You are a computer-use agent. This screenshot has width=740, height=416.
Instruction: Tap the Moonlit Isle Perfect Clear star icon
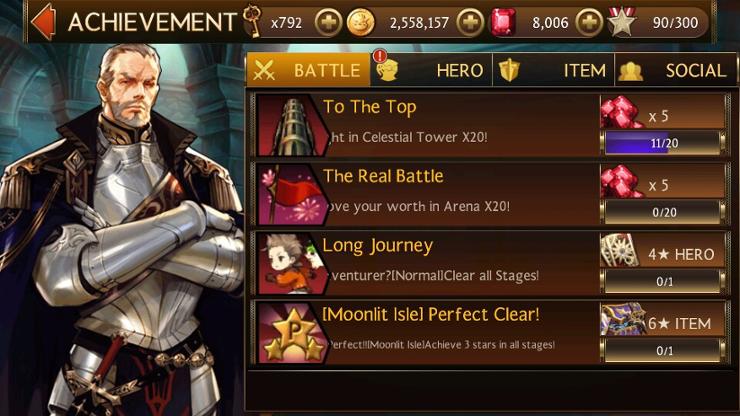click(x=293, y=333)
